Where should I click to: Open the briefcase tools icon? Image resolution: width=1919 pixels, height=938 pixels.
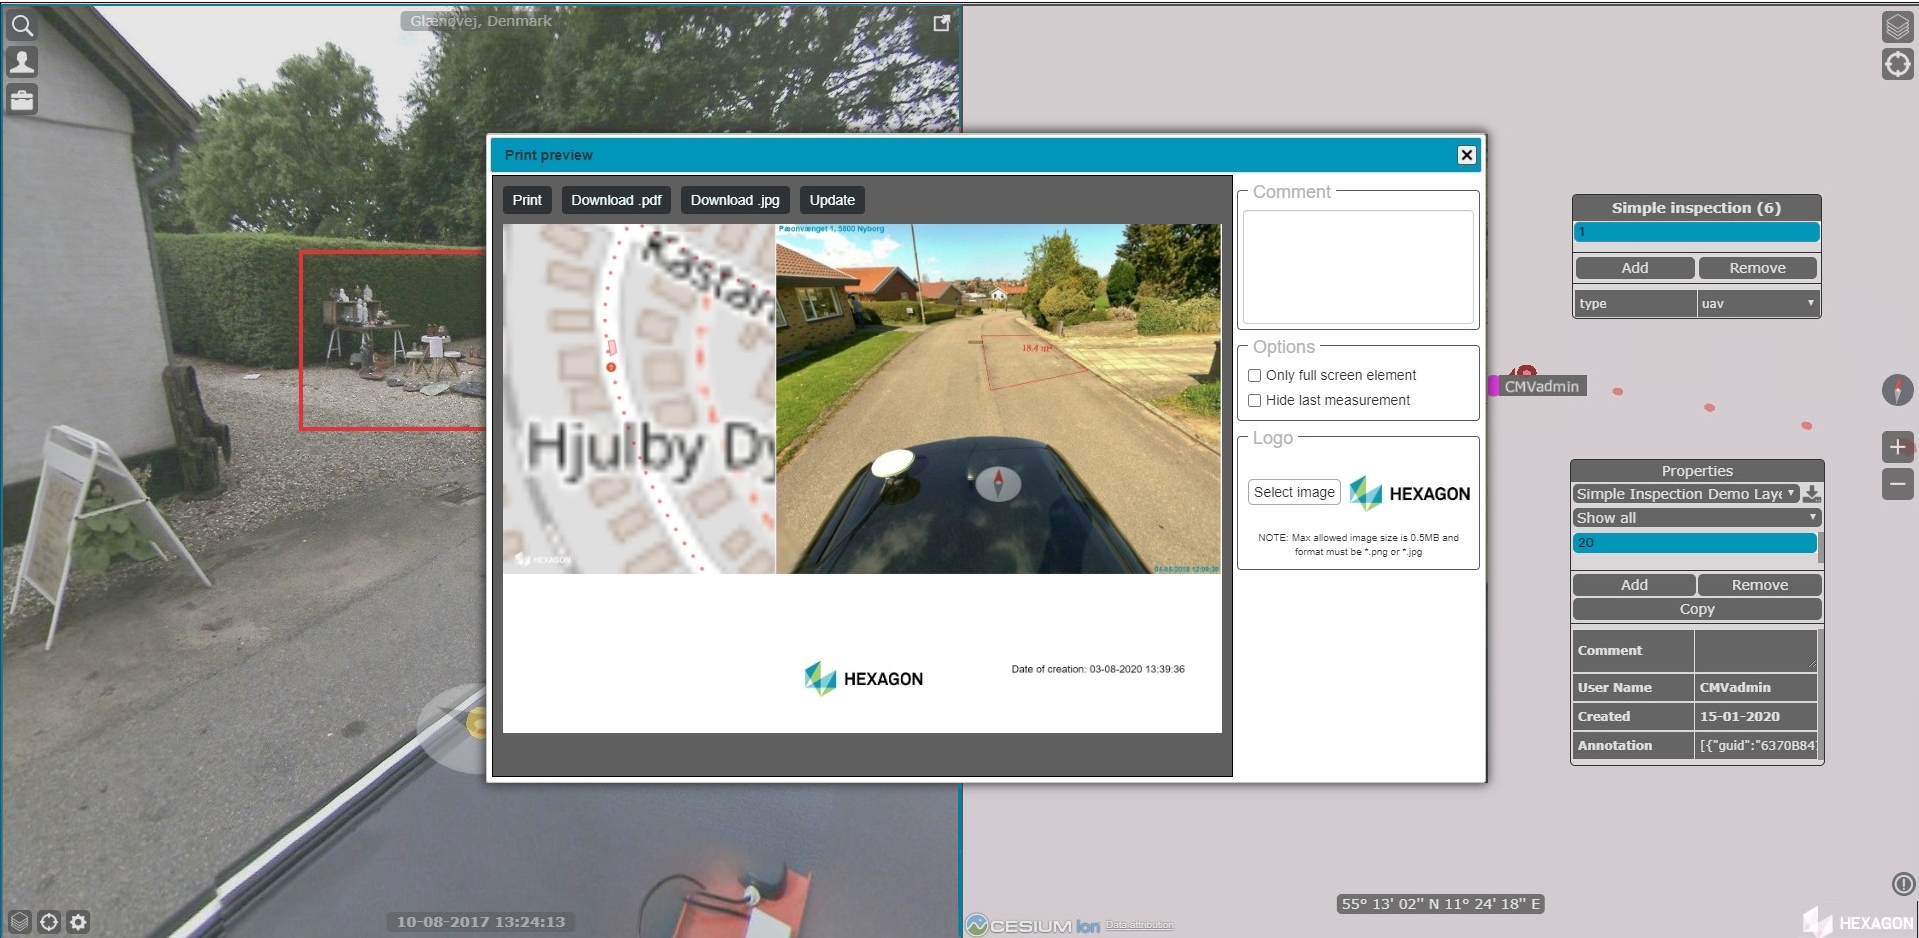(22, 99)
